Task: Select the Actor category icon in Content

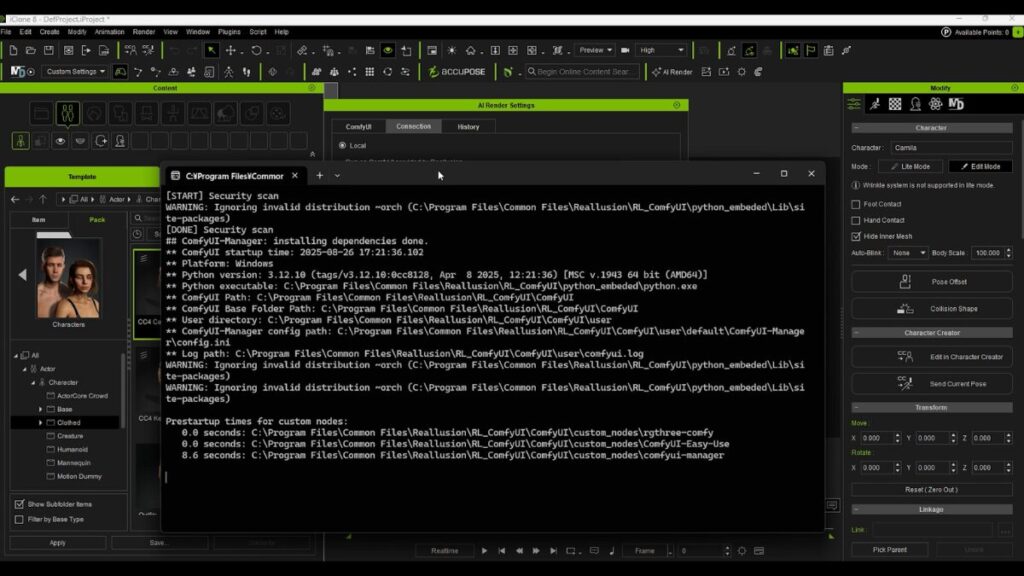Action: [x=67, y=114]
